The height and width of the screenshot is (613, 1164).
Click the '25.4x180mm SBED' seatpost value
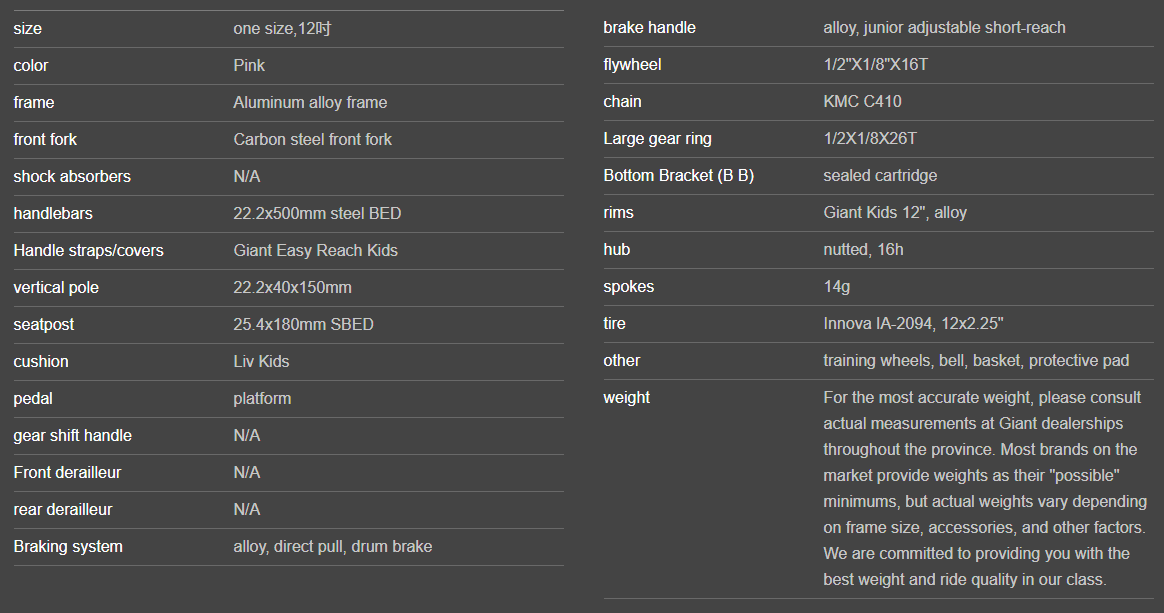[303, 325]
